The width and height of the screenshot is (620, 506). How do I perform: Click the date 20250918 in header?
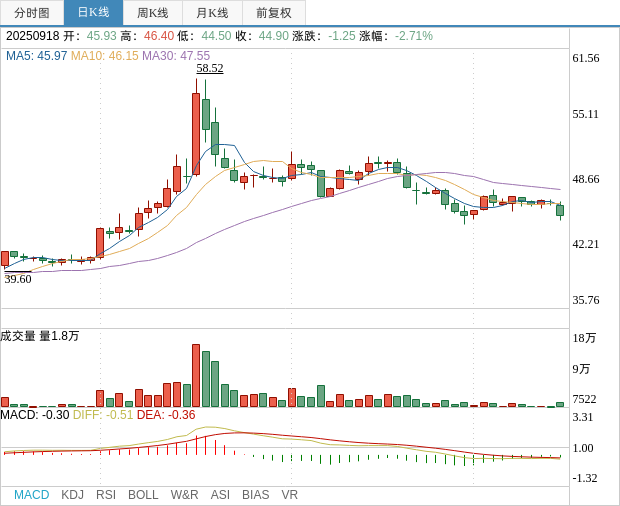[x=33, y=36]
